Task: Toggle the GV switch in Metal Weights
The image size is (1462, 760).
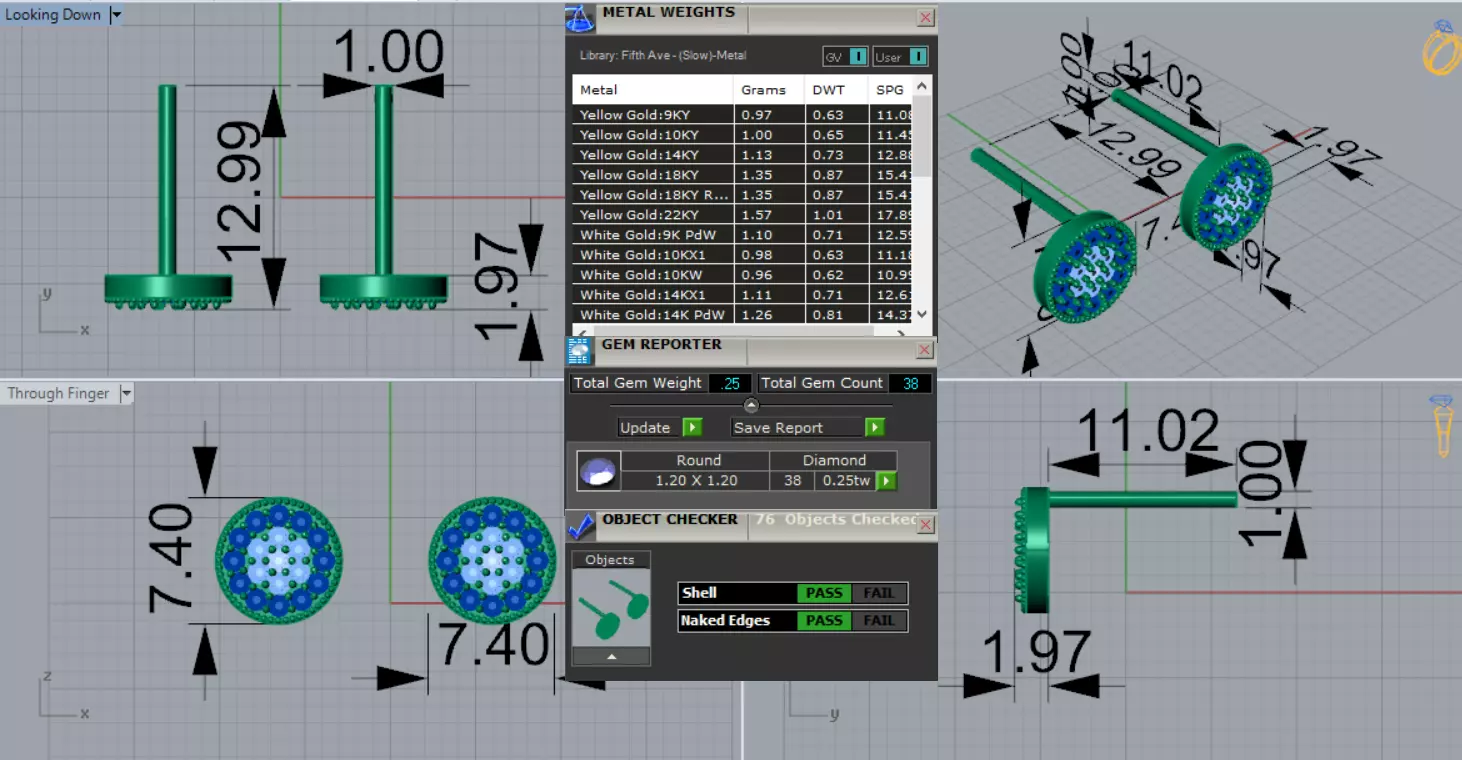Action: (x=845, y=57)
